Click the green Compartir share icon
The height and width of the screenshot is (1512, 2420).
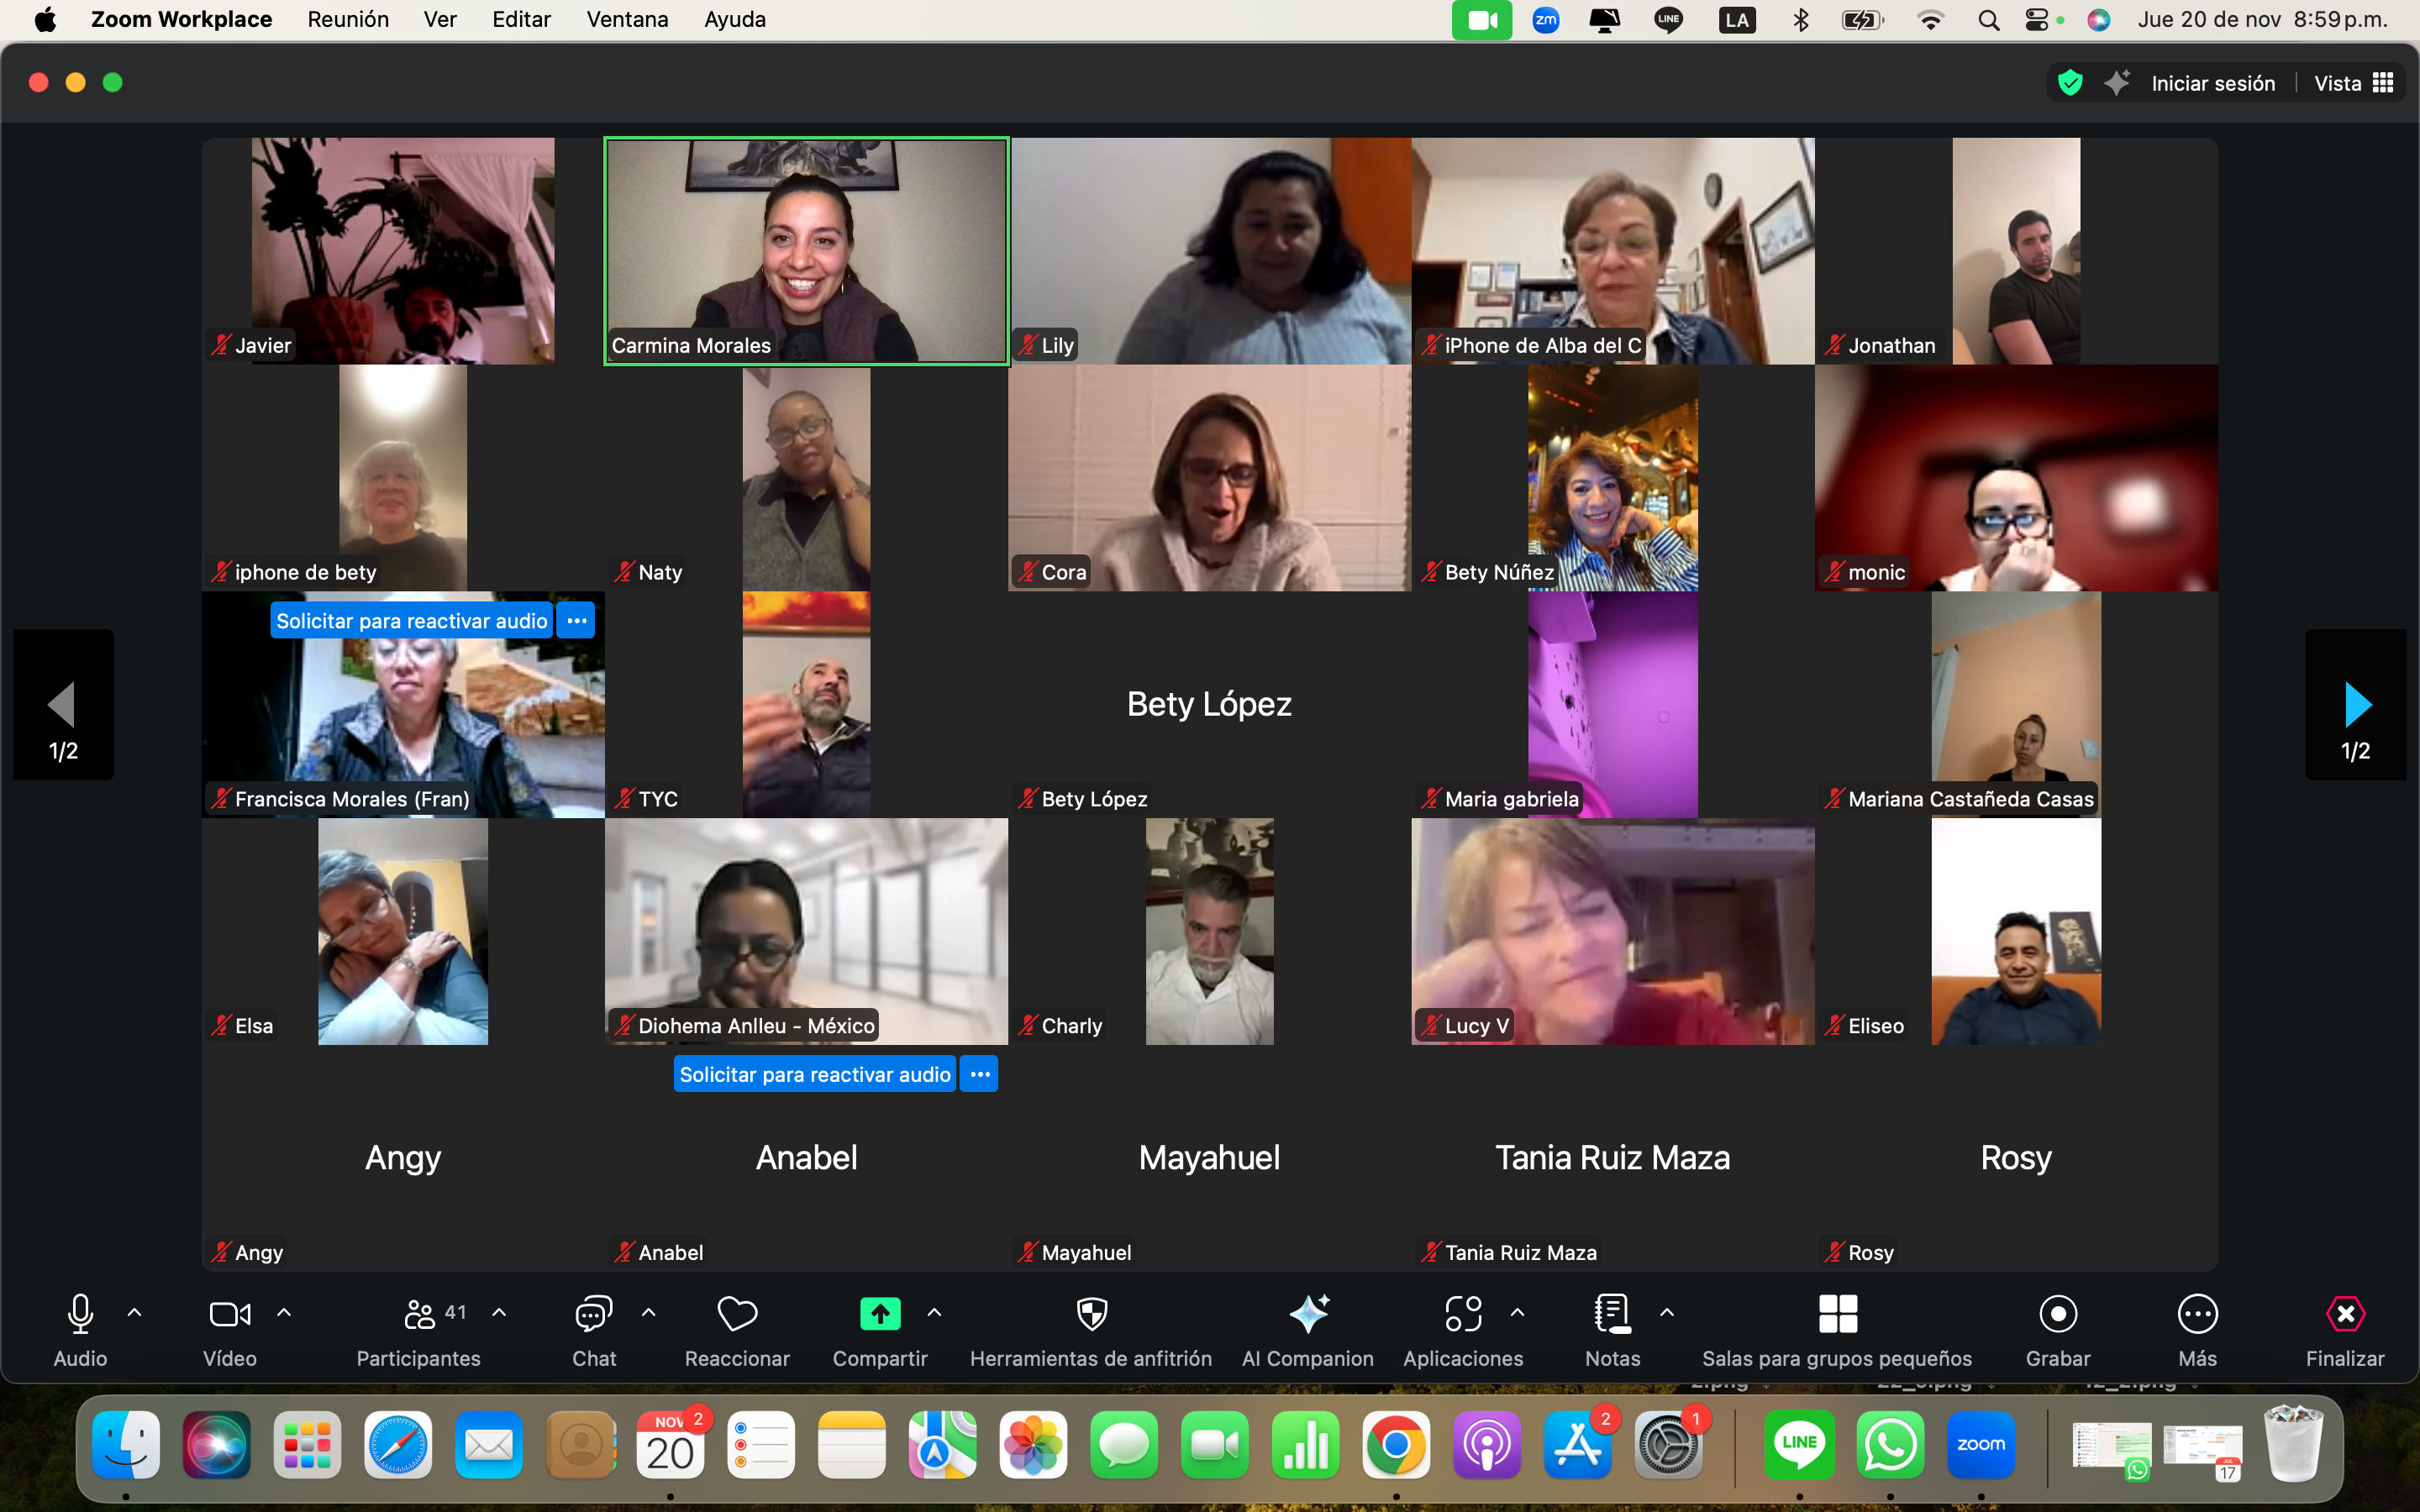click(880, 1314)
